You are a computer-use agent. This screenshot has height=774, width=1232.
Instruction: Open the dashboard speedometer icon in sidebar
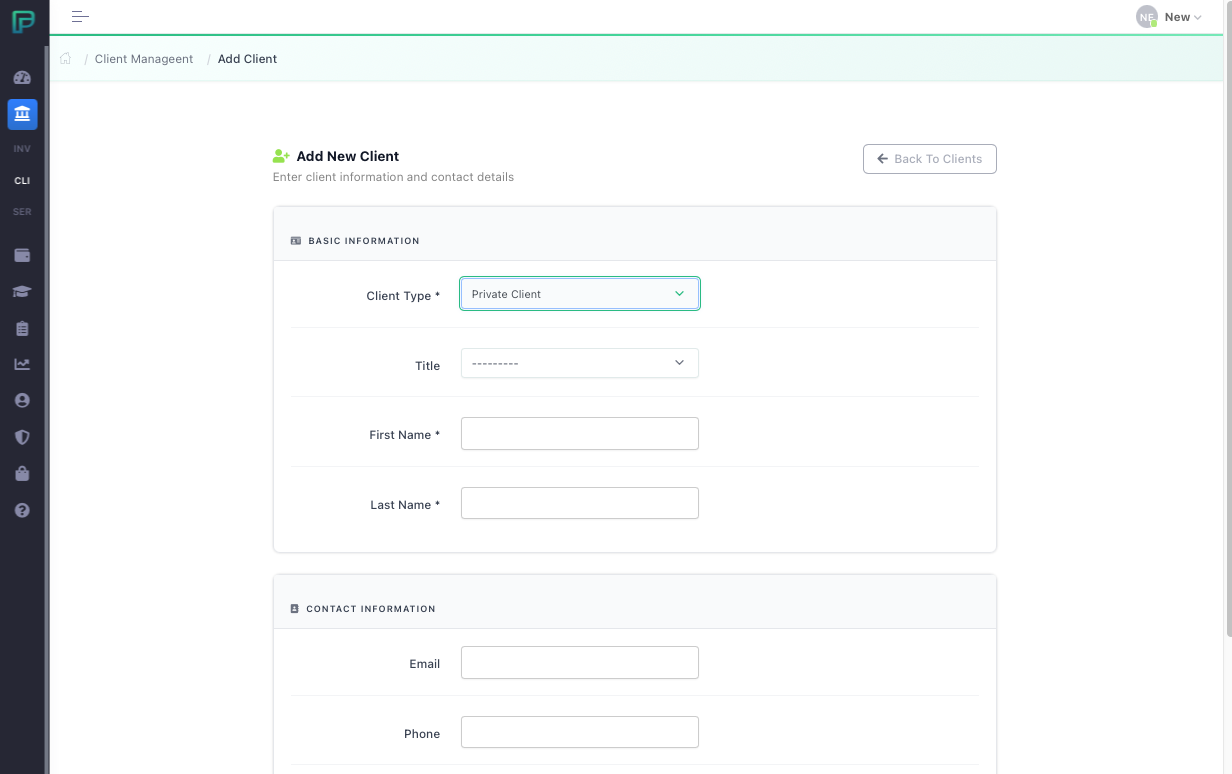tap(22, 78)
